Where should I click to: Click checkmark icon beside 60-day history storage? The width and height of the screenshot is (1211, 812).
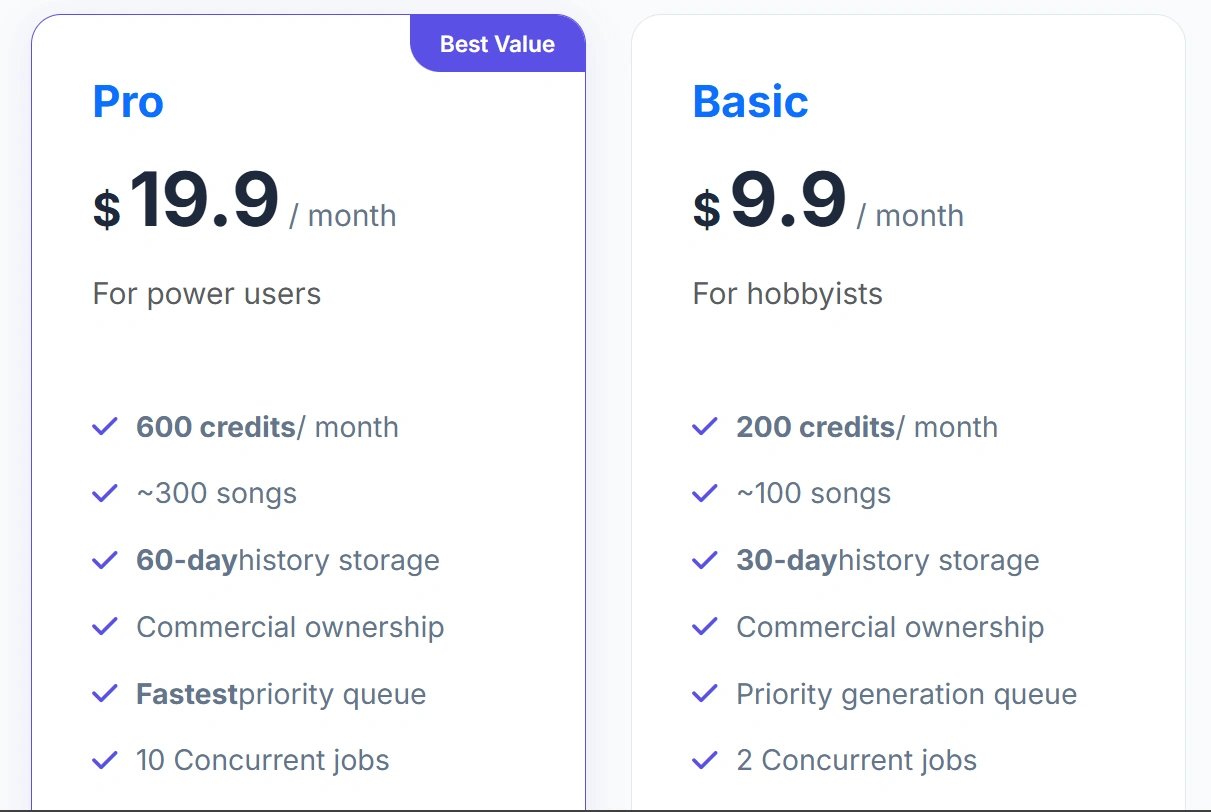pos(105,561)
